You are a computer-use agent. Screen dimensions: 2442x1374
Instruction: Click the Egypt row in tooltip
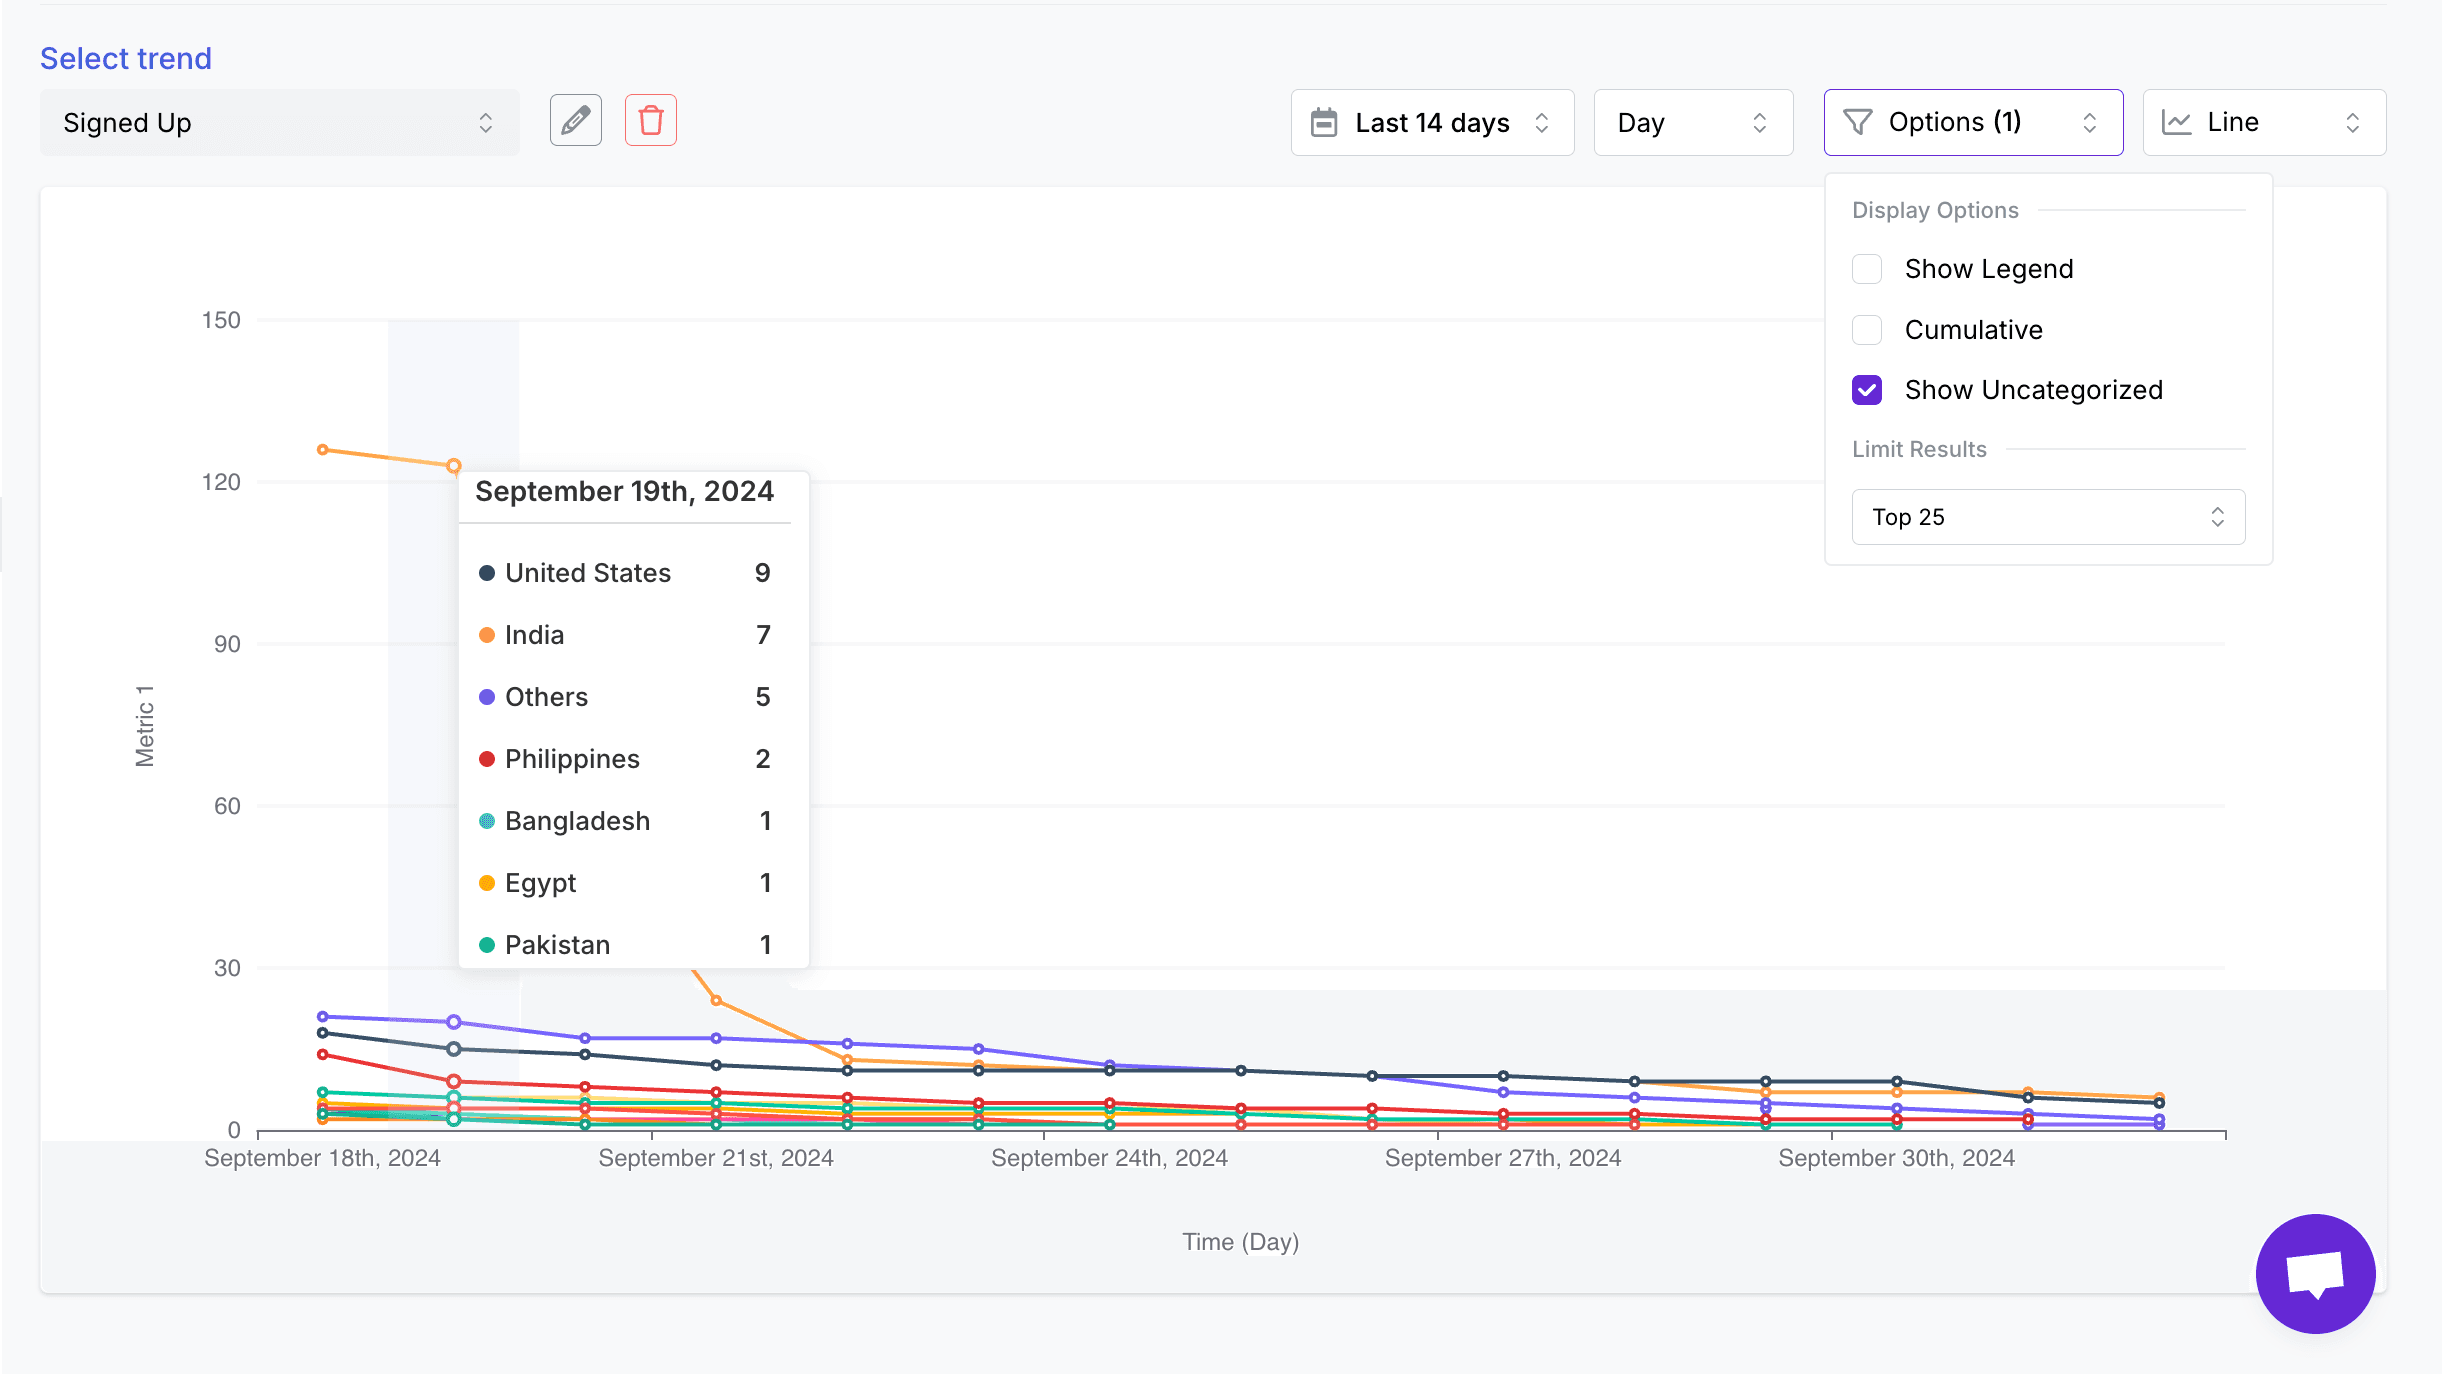click(625, 883)
